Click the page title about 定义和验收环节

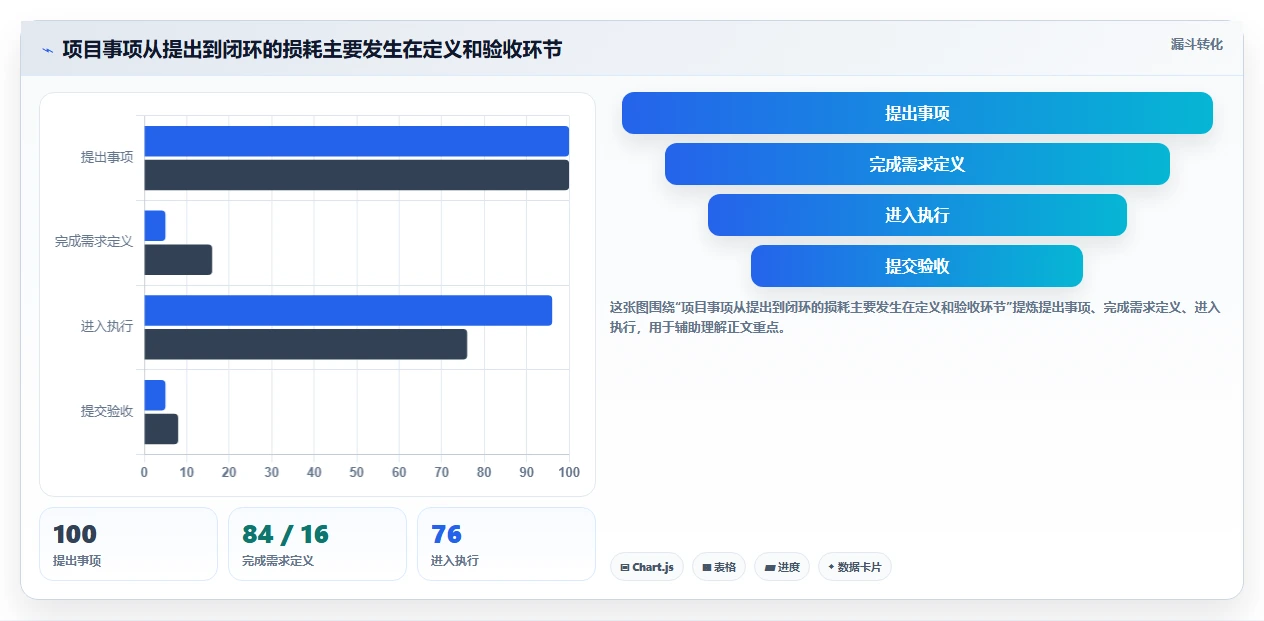tap(312, 49)
